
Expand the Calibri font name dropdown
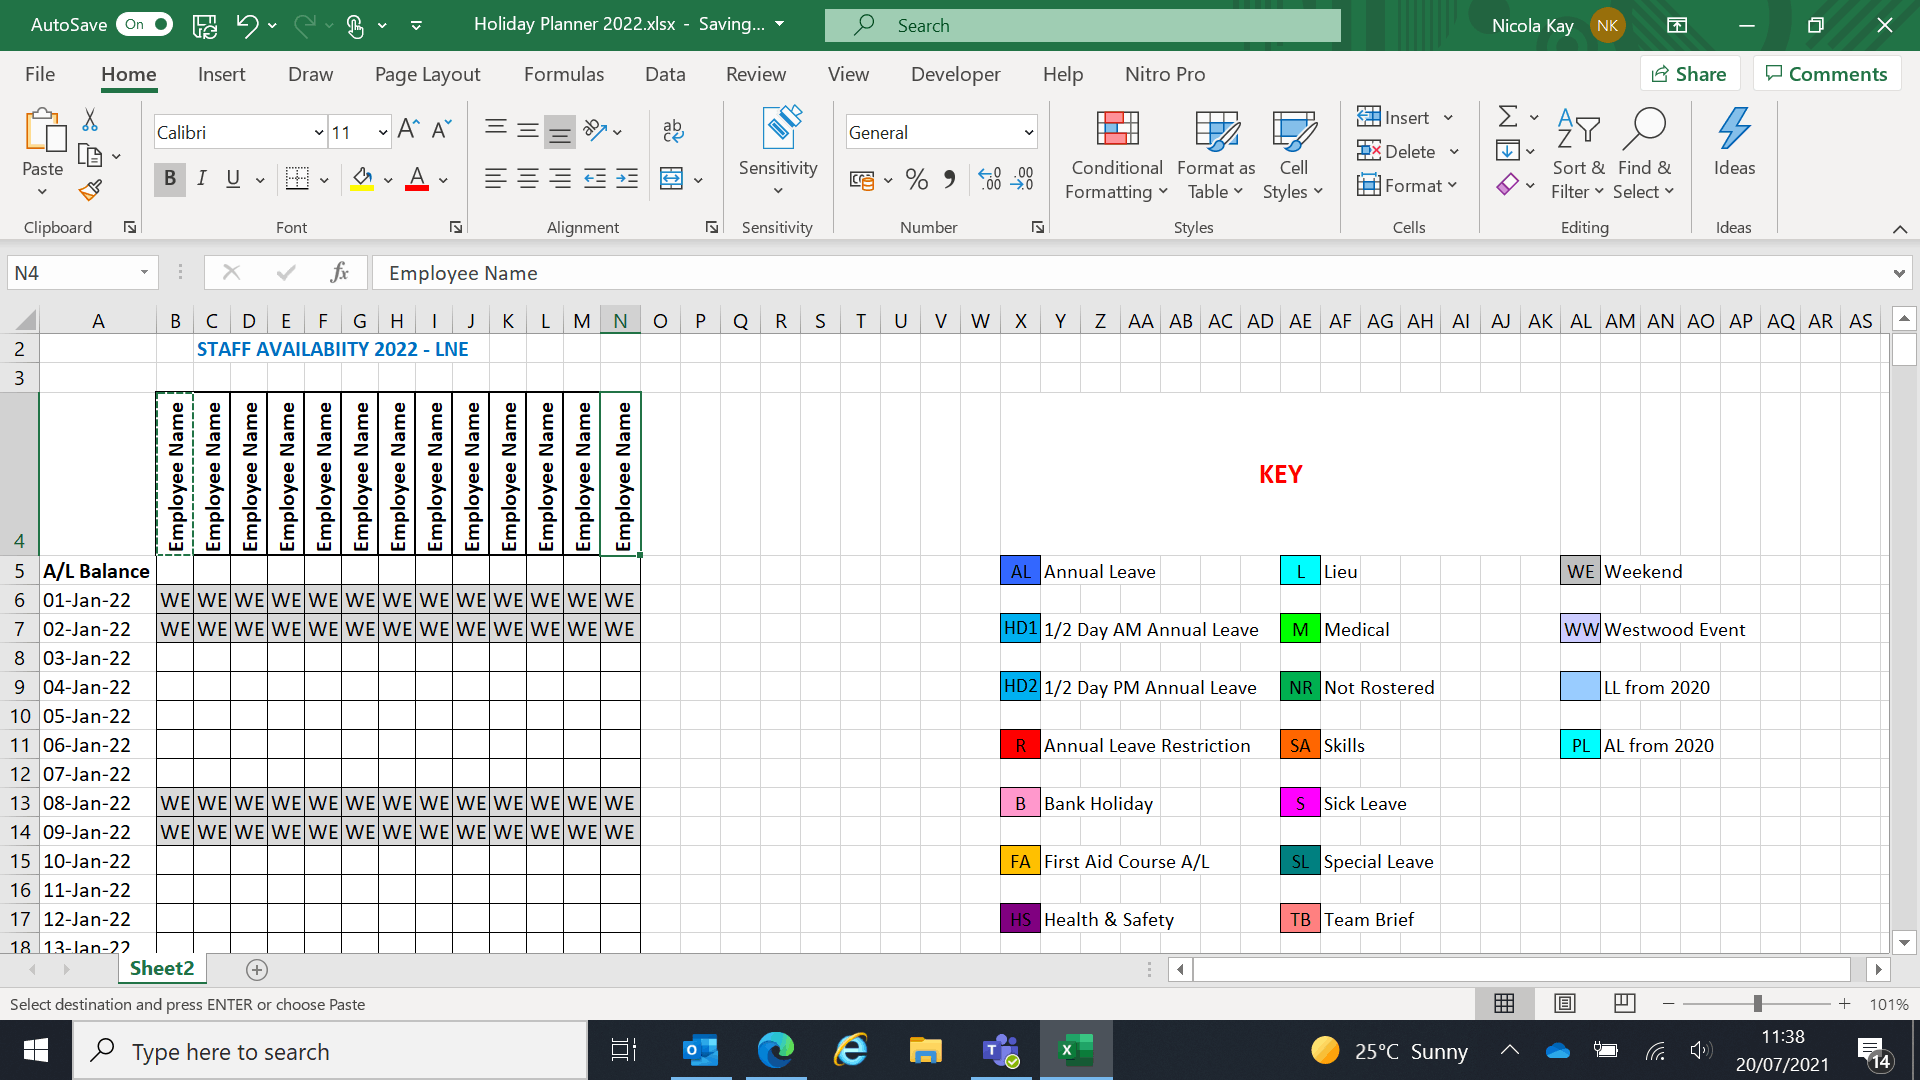(318, 132)
